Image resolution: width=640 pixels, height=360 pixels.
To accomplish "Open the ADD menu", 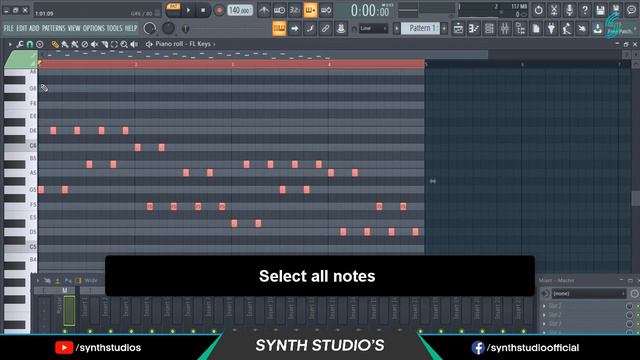I will coord(34,28).
